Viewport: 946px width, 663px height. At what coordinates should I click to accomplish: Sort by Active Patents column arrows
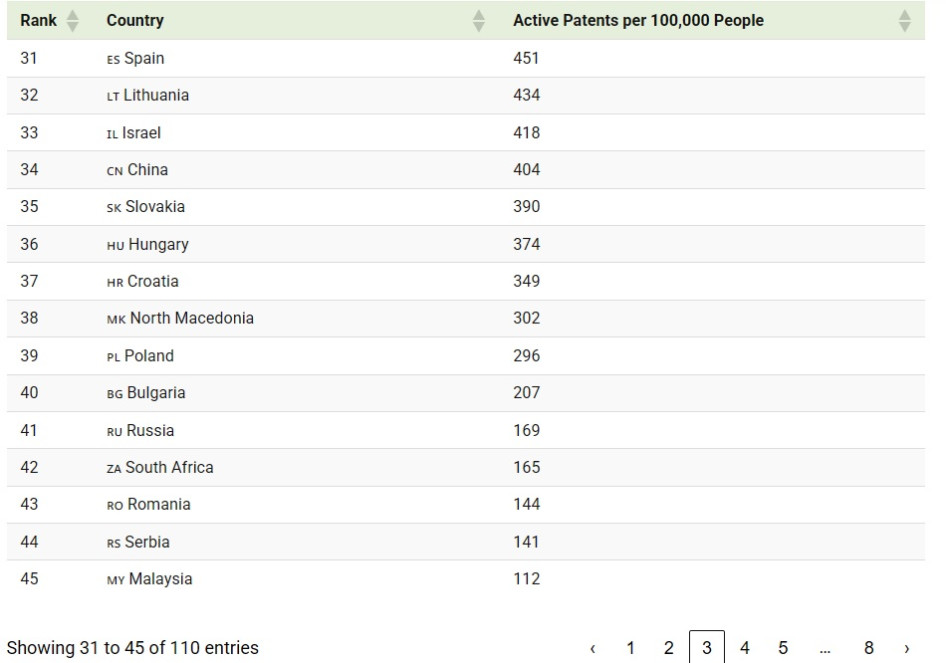pyautogui.click(x=905, y=20)
